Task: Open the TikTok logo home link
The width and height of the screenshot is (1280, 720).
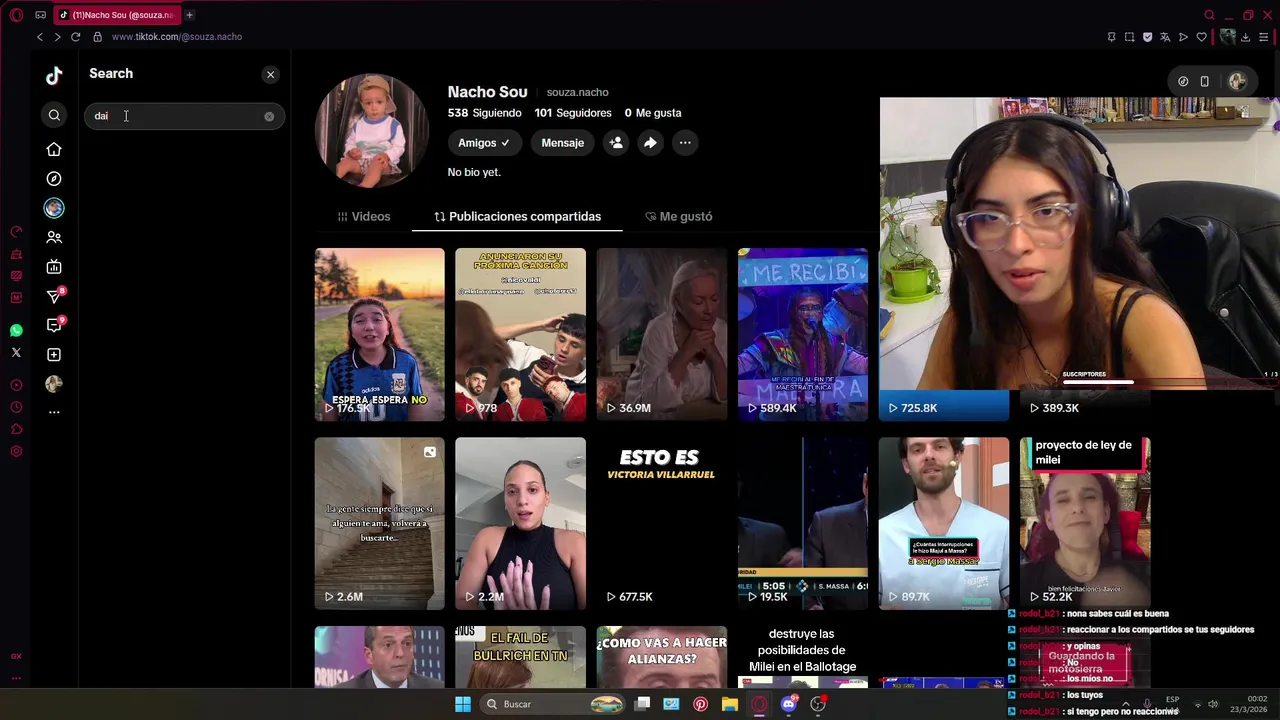Action: [x=54, y=75]
